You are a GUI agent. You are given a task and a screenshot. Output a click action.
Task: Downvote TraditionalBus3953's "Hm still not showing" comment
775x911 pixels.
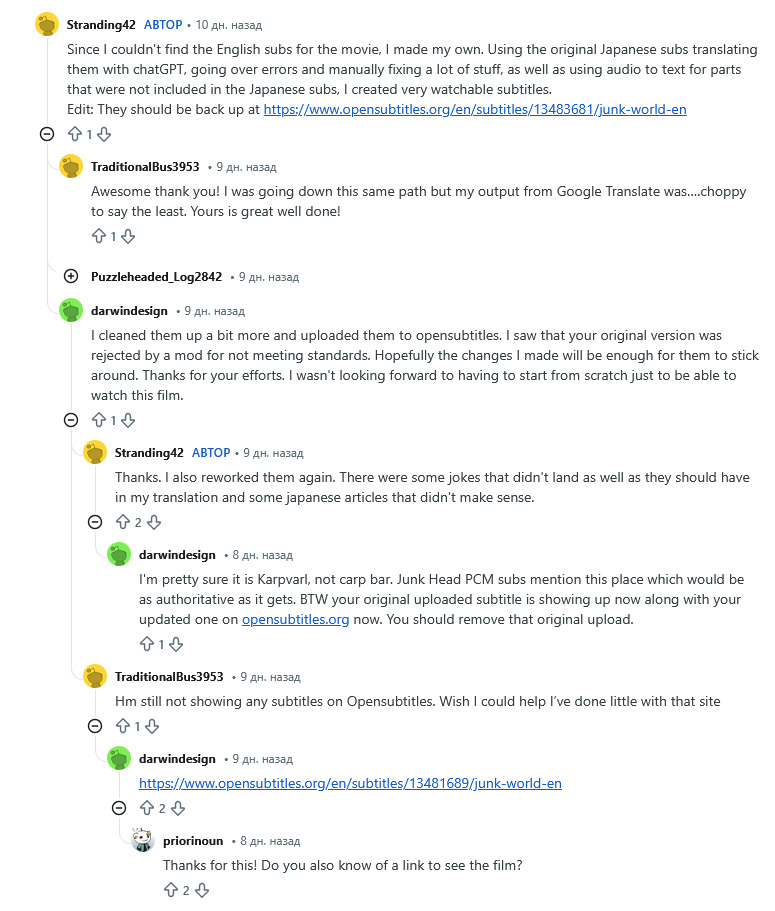pos(152,727)
